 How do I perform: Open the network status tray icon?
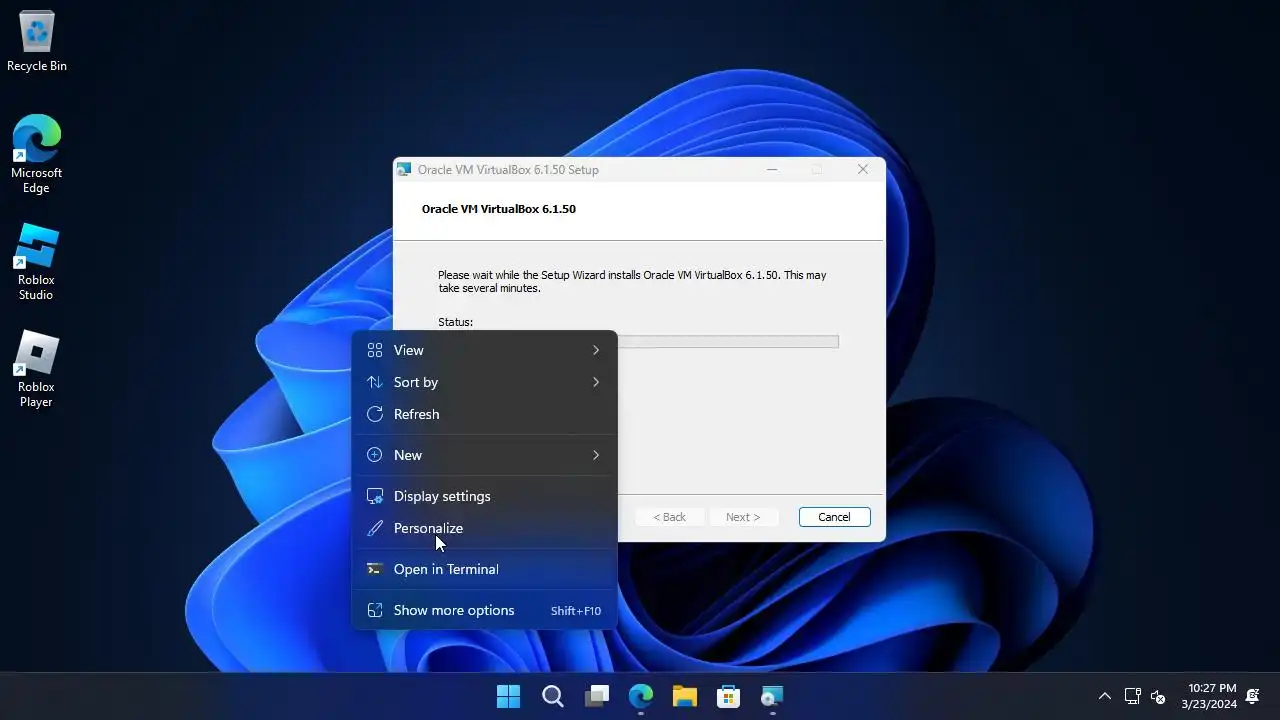(1132, 696)
